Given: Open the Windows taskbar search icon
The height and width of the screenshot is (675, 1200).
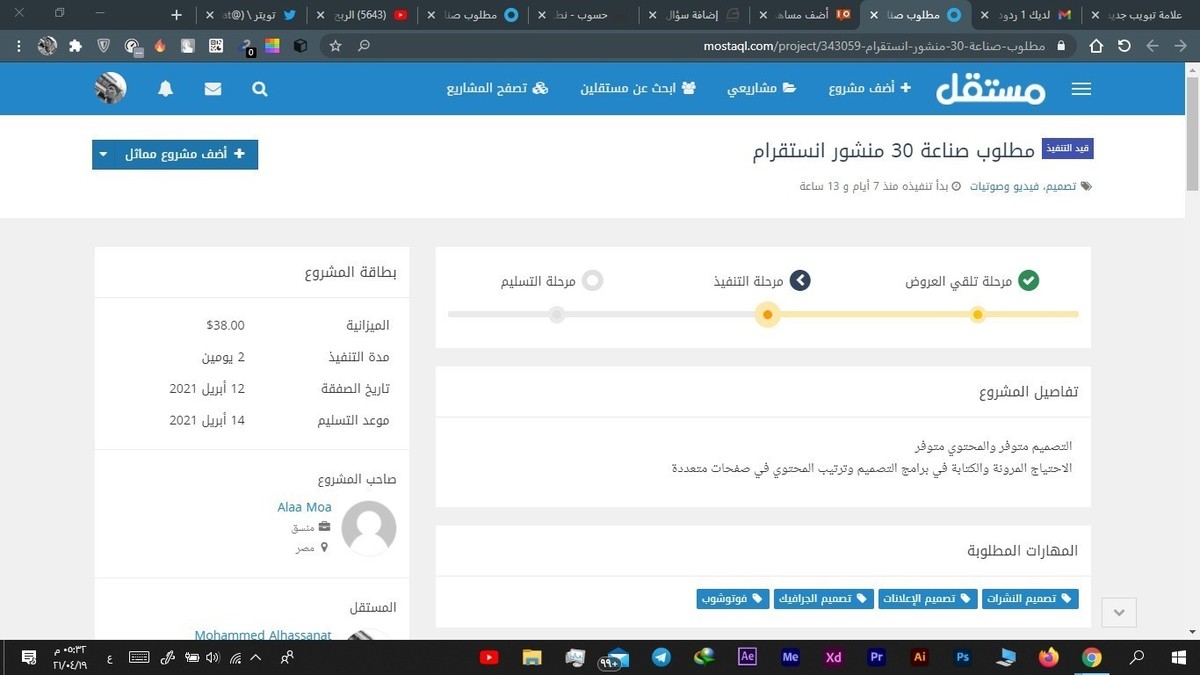Looking at the screenshot, I should (1136, 657).
